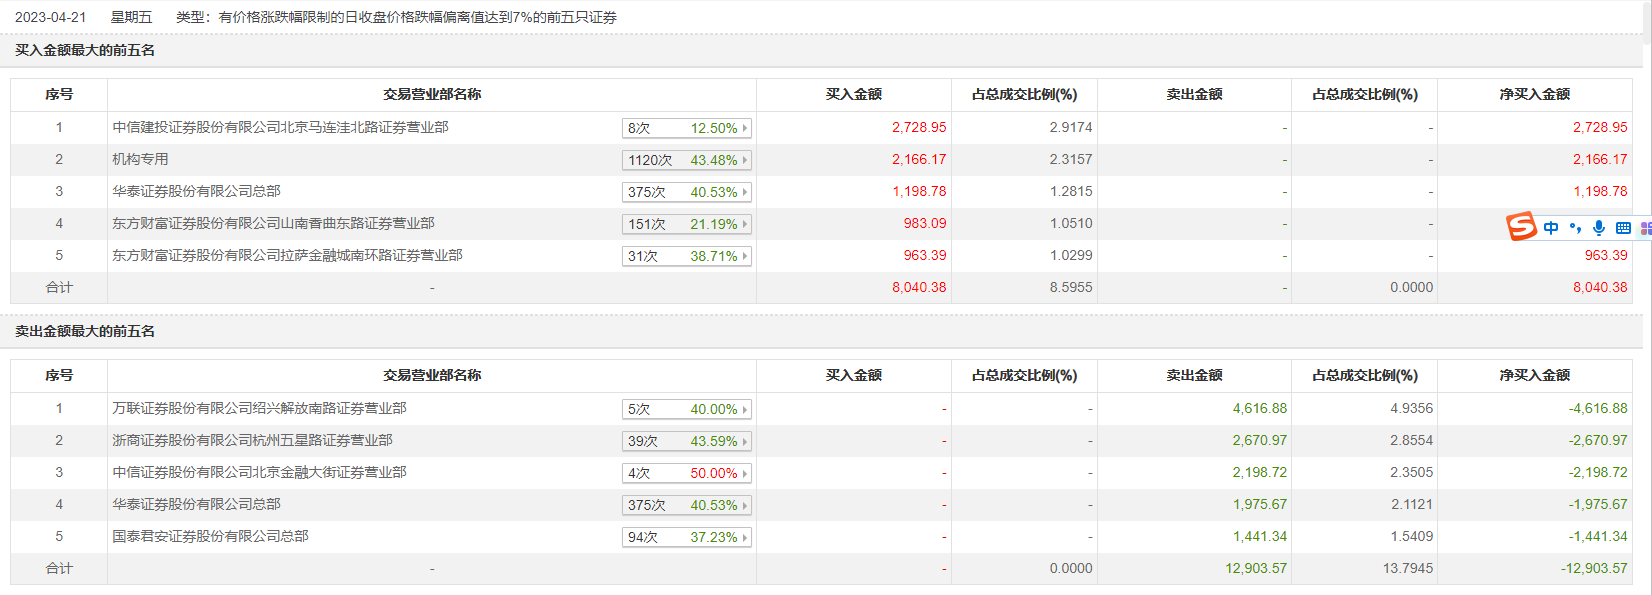1652x595 pixels.
Task: Expand the 4次 50.00% stats box
Action: 686,473
